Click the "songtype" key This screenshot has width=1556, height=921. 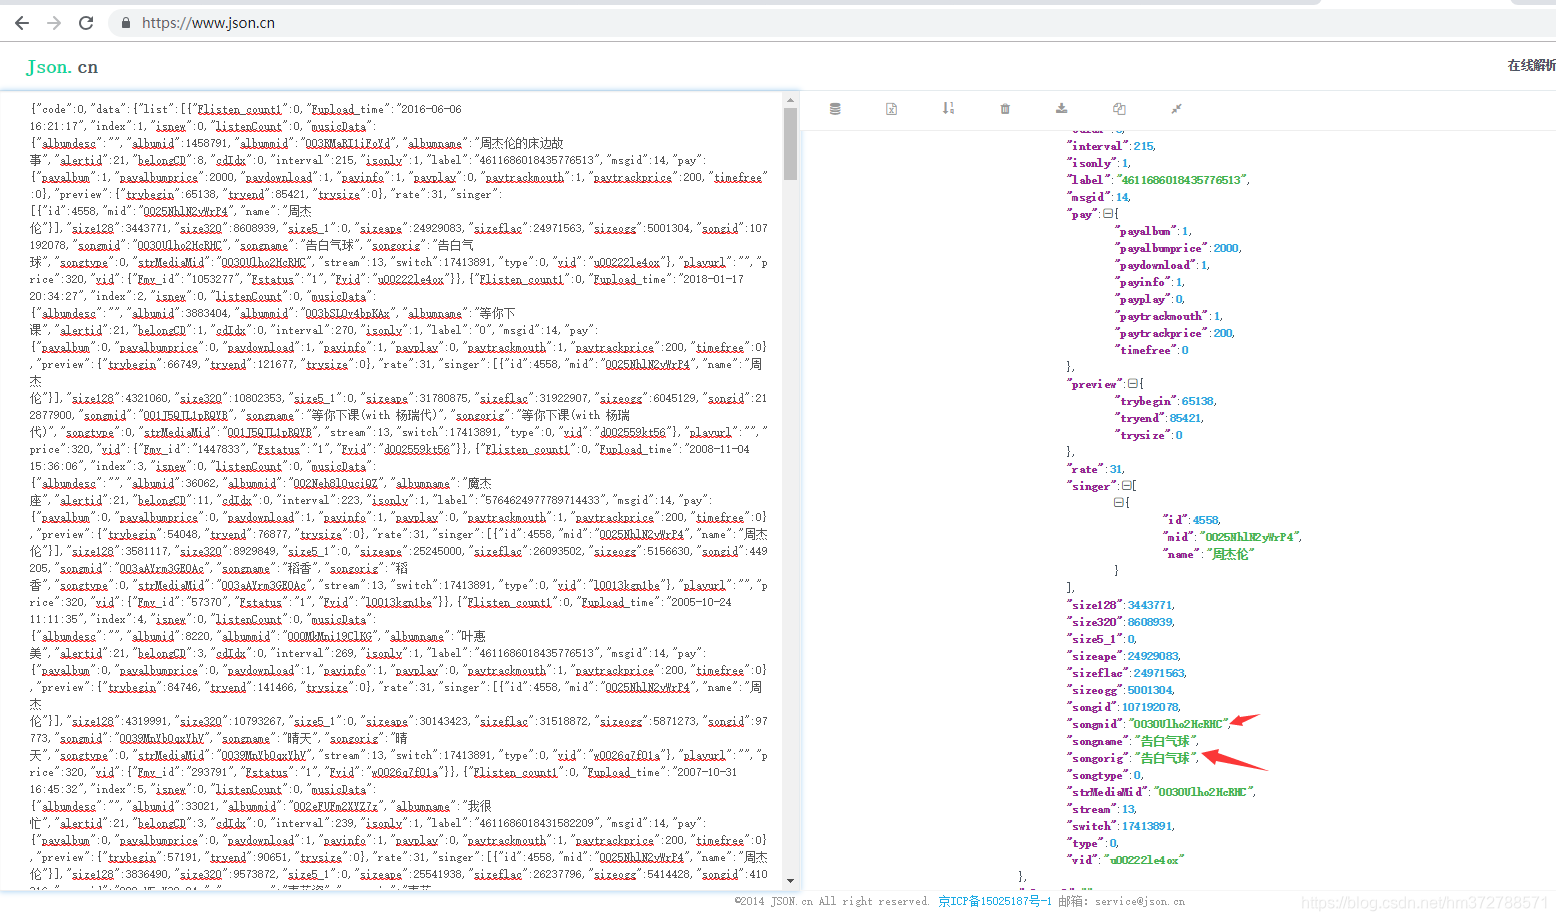point(1097,775)
